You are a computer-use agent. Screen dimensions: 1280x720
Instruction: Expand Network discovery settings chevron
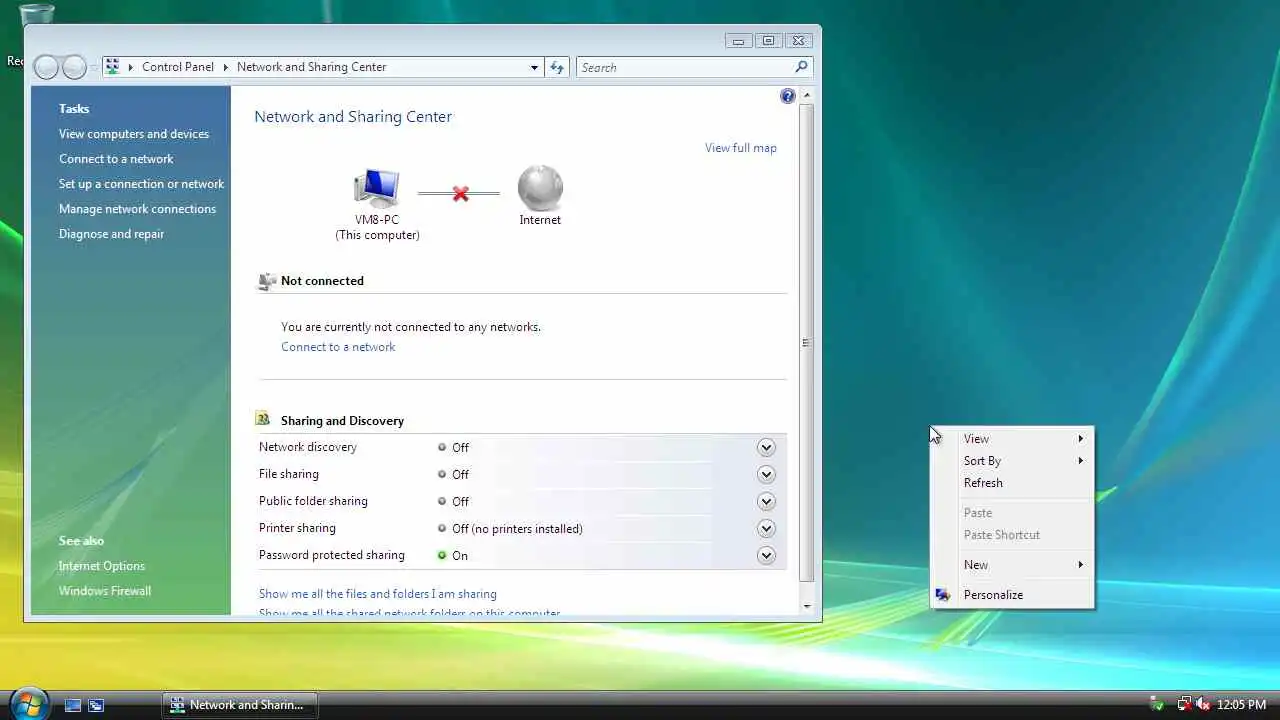[x=766, y=448]
